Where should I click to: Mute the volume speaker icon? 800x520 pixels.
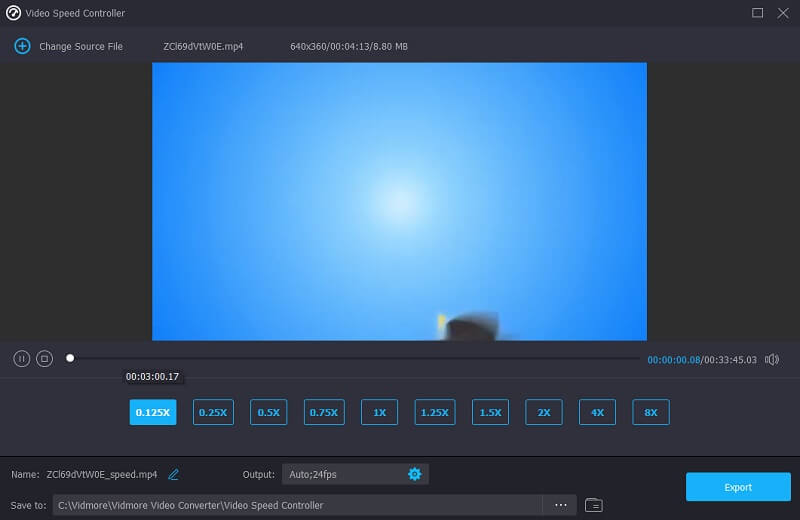pyautogui.click(x=771, y=359)
